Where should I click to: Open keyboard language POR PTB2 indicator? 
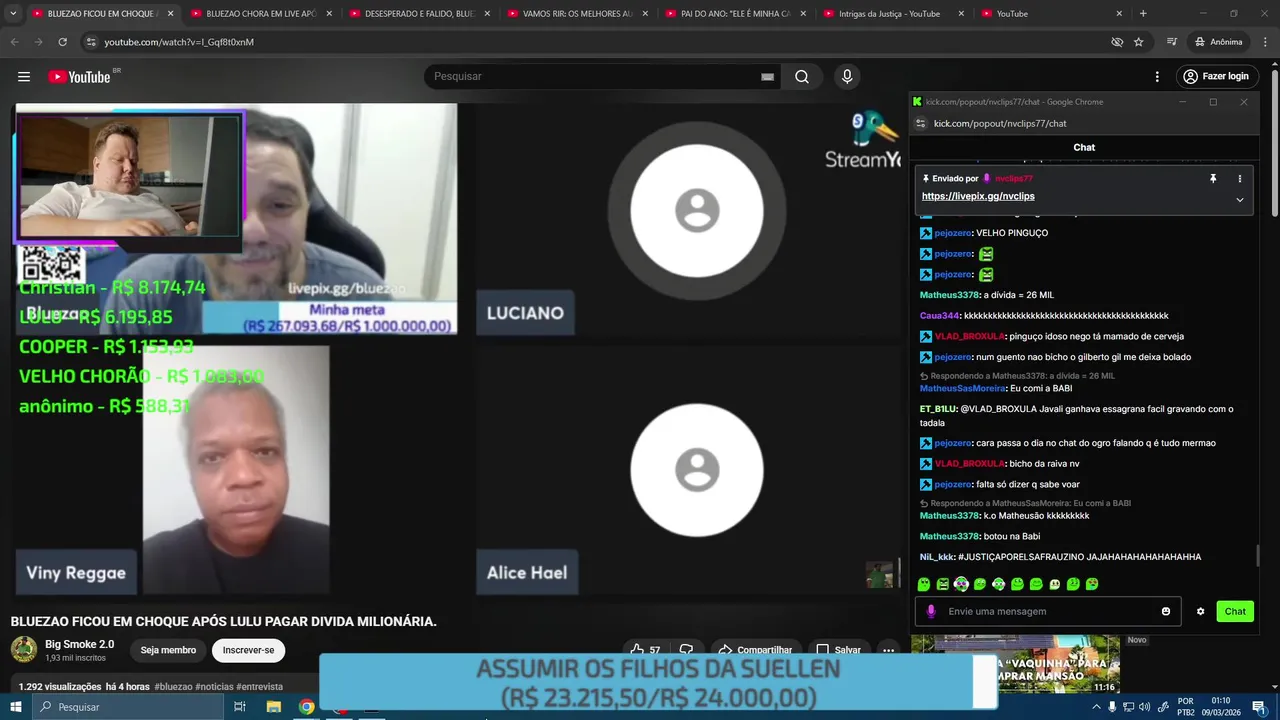(x=1185, y=707)
